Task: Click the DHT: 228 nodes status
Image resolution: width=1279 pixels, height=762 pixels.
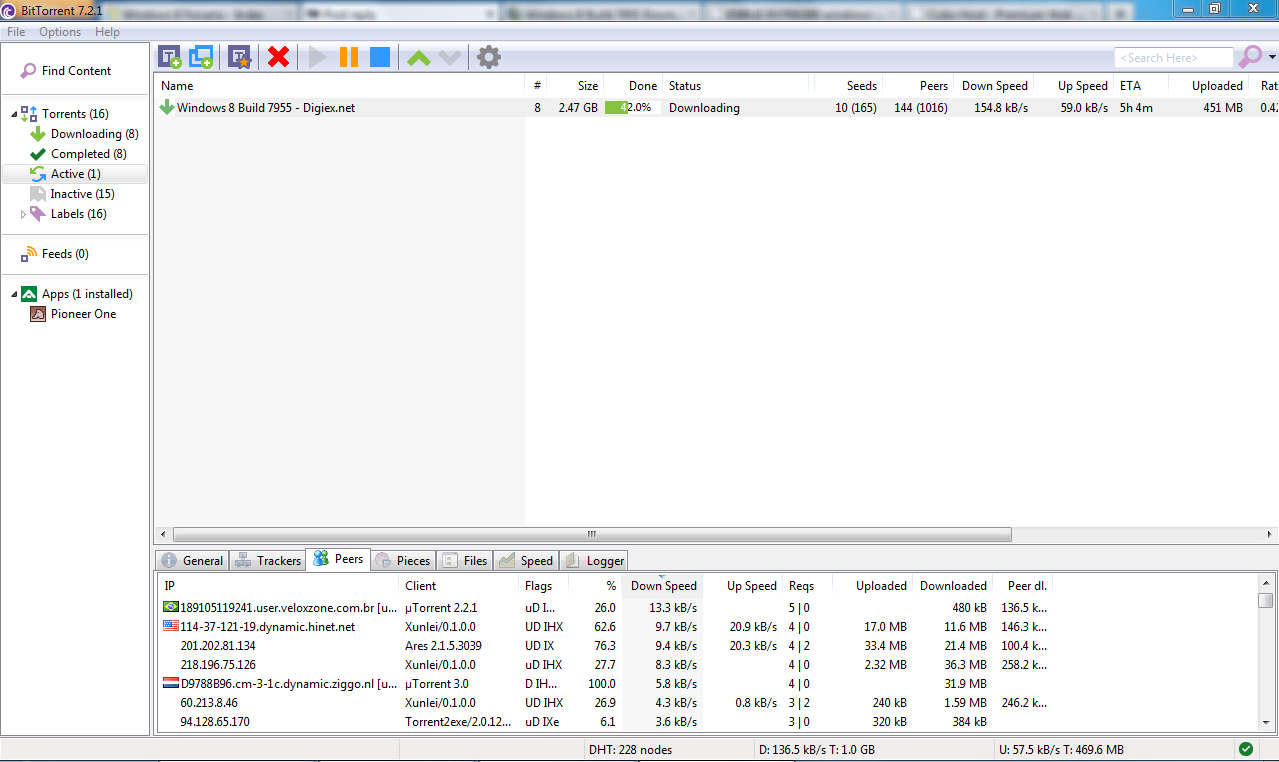Action: pos(630,750)
